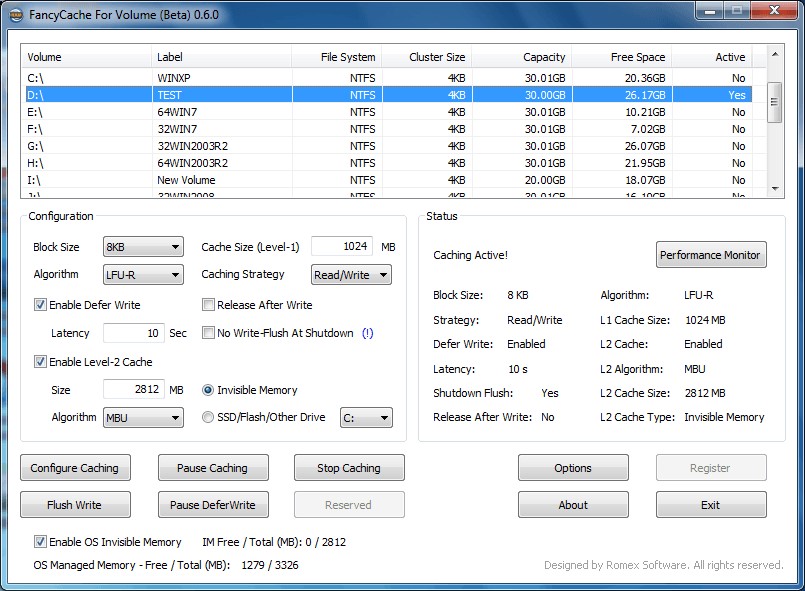Uncheck Enable Level-2 Cache
The height and width of the screenshot is (591, 805).
41,362
